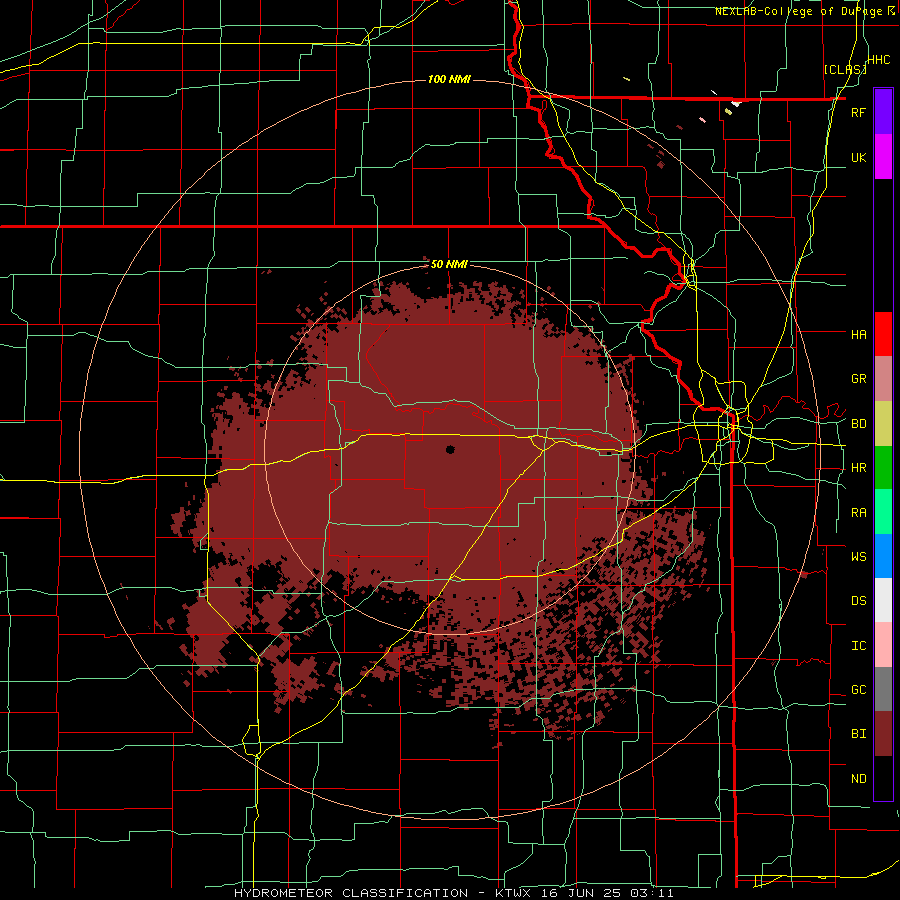Pick the RA light-green legend swatch
This screenshot has width=900, height=900.
point(883,512)
